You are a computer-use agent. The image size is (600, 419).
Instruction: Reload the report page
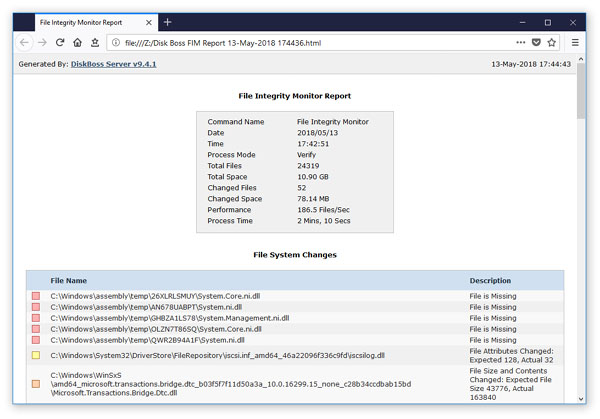pyautogui.click(x=60, y=42)
